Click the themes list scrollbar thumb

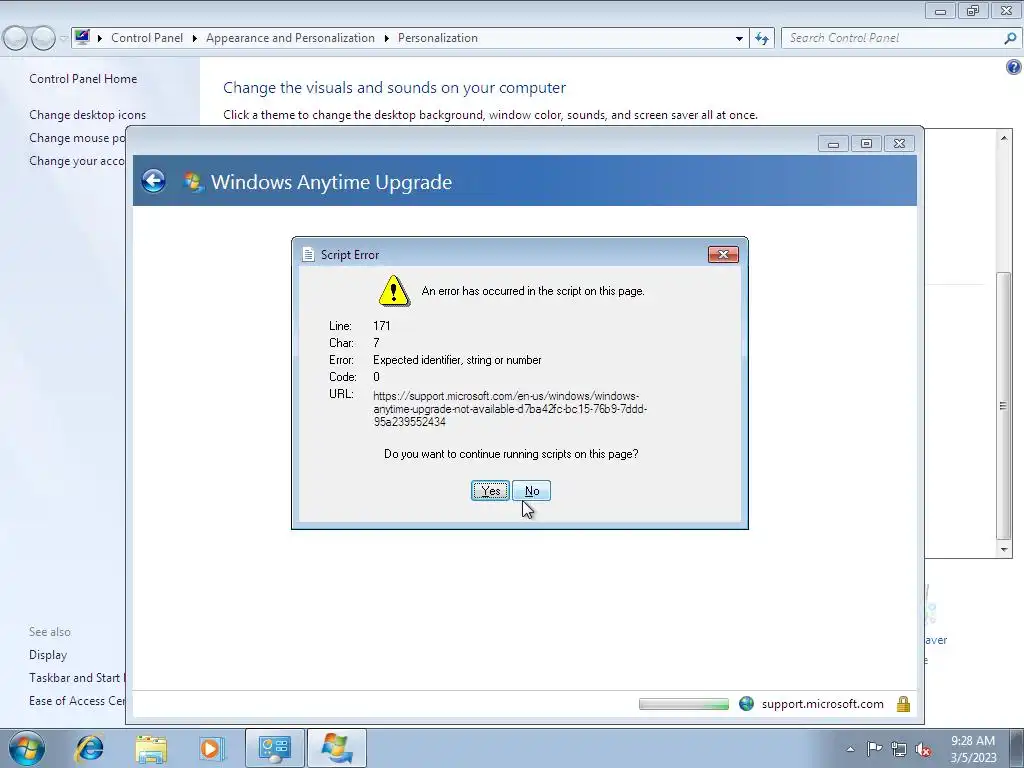pyautogui.click(x=1004, y=406)
